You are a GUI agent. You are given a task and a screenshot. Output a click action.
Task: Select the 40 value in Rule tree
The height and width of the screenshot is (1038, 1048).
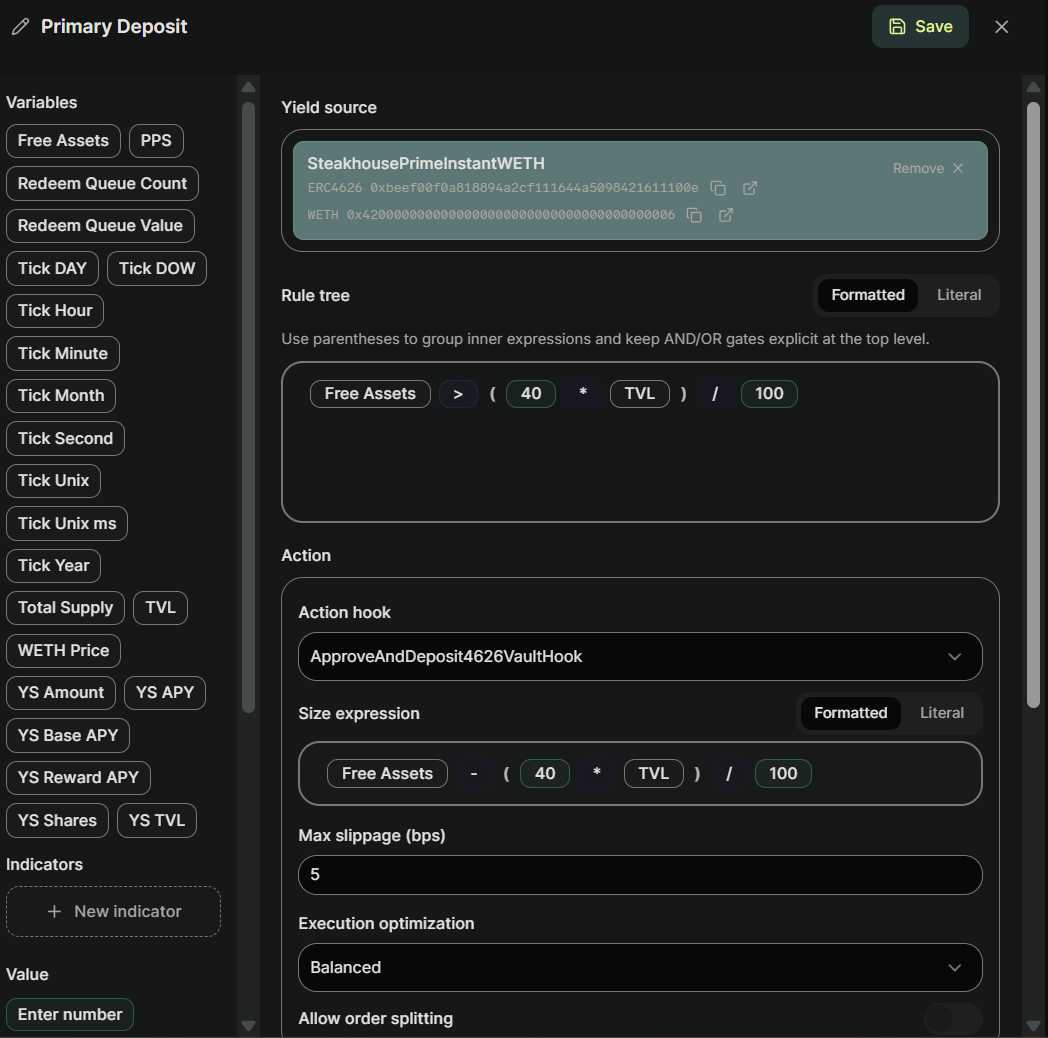531,394
